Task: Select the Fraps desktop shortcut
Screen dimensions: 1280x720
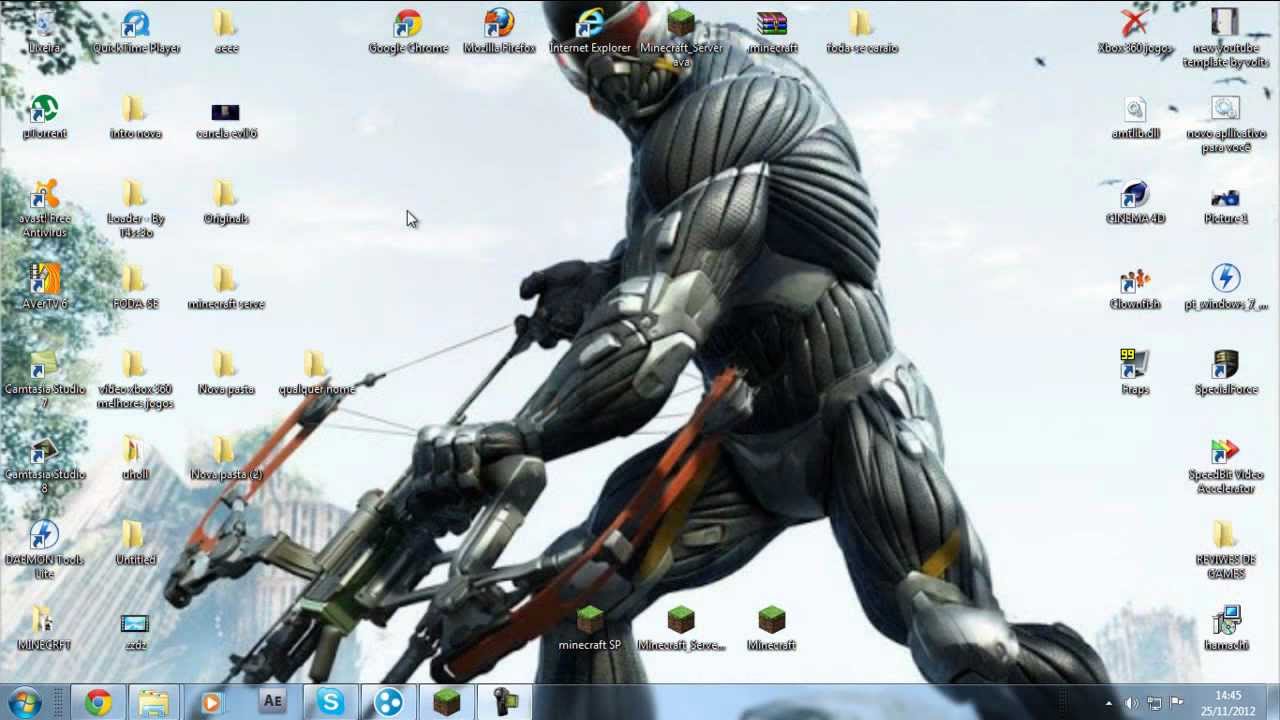Action: [x=1134, y=372]
